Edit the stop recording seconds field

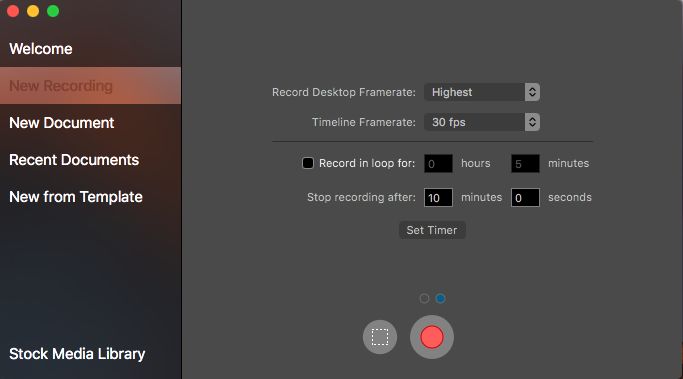point(525,197)
